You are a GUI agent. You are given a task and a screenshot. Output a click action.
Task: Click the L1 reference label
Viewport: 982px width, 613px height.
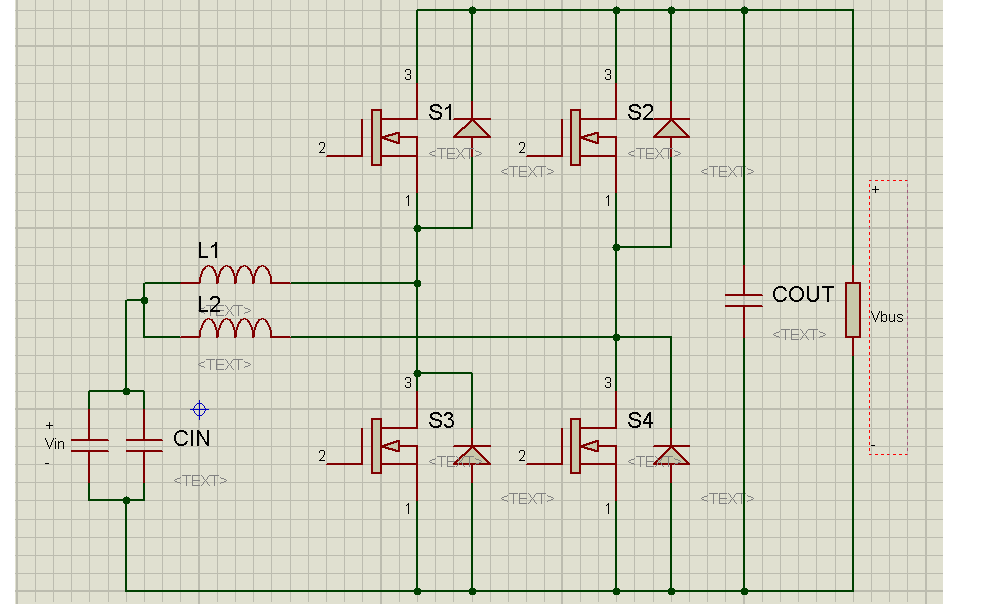coord(209,251)
